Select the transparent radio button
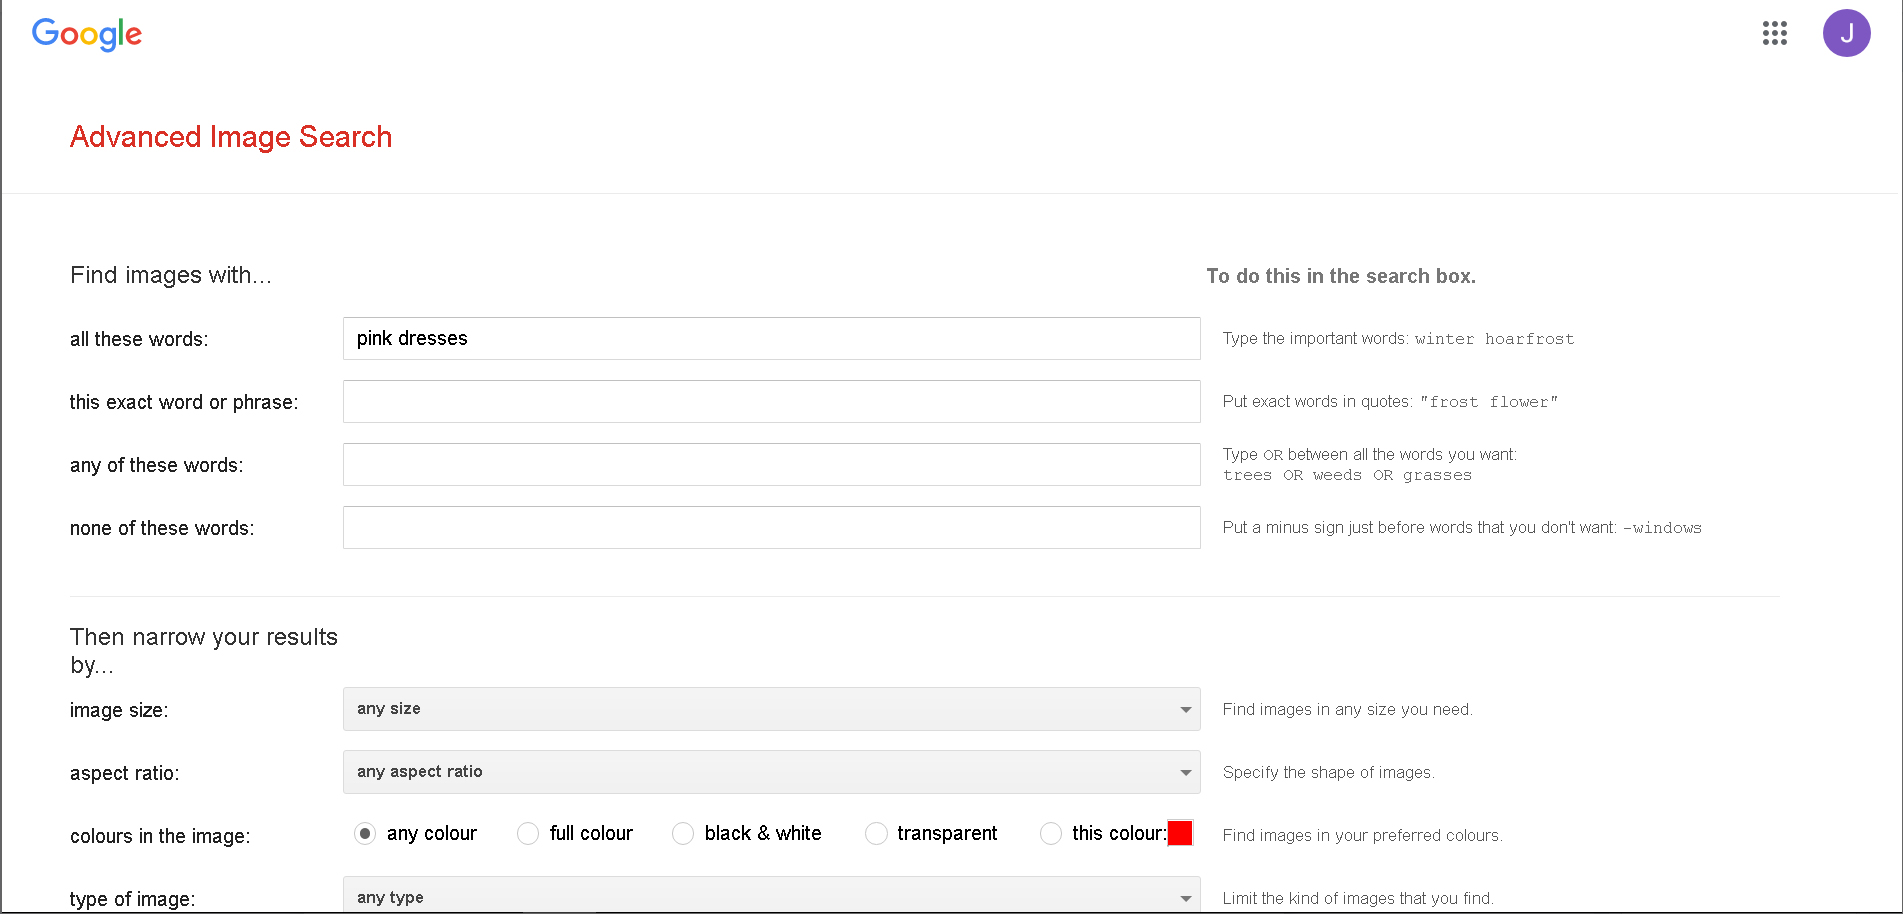 (876, 833)
